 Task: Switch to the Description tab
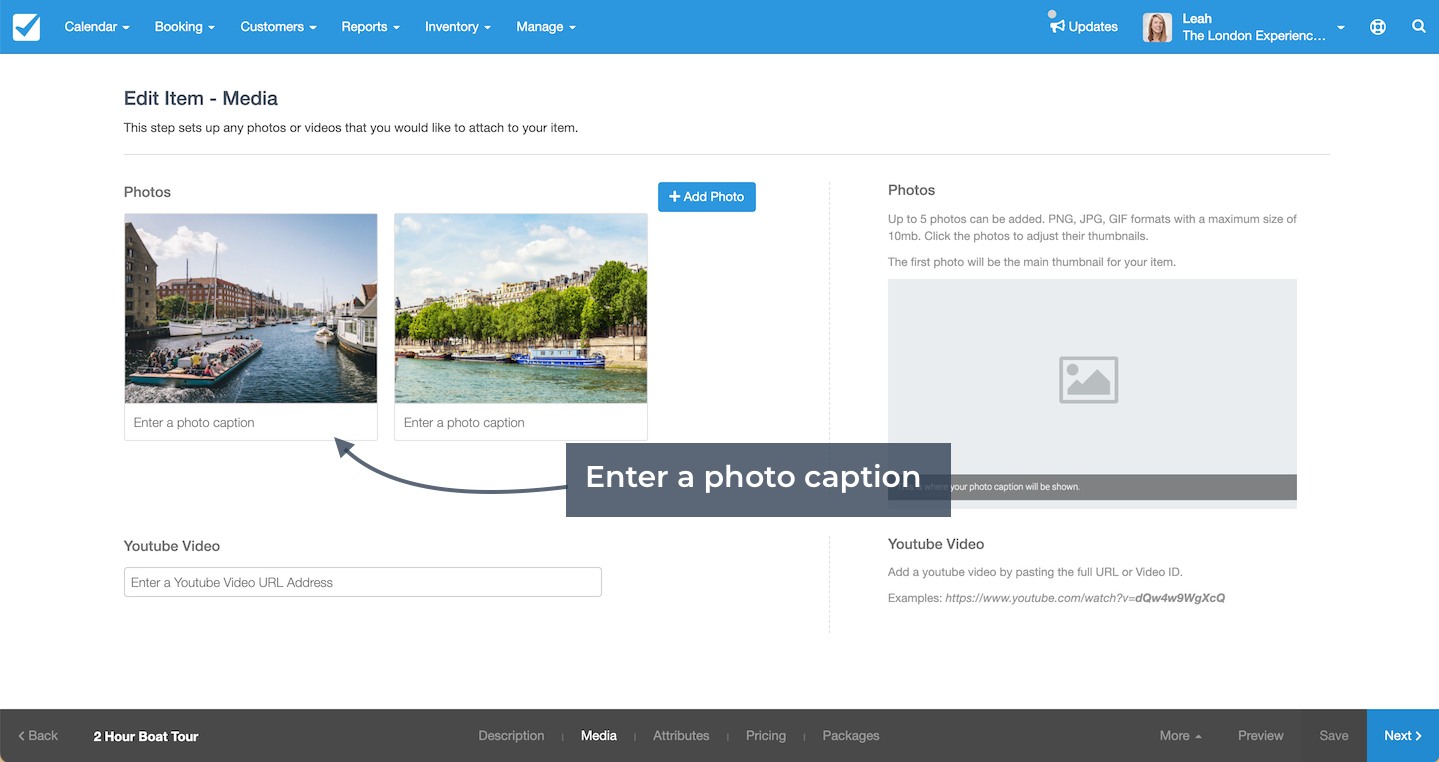point(511,736)
